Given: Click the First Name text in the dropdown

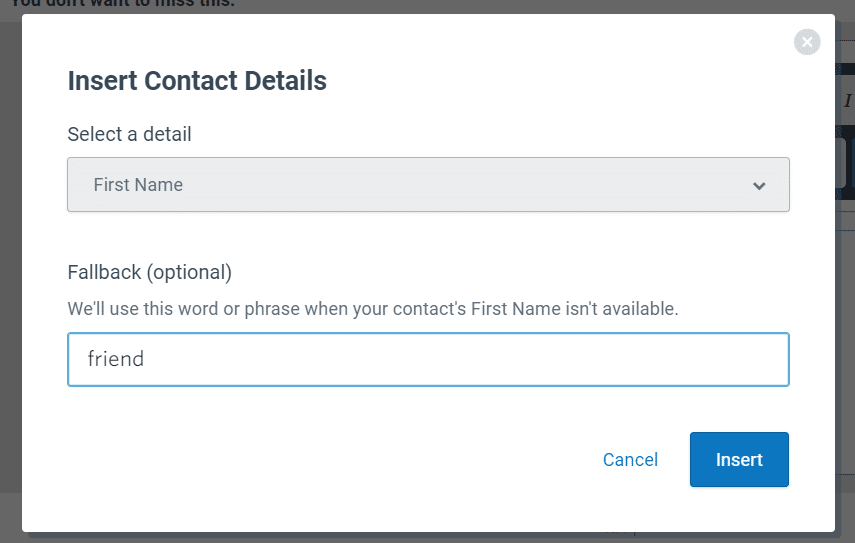Looking at the screenshot, I should [x=138, y=185].
